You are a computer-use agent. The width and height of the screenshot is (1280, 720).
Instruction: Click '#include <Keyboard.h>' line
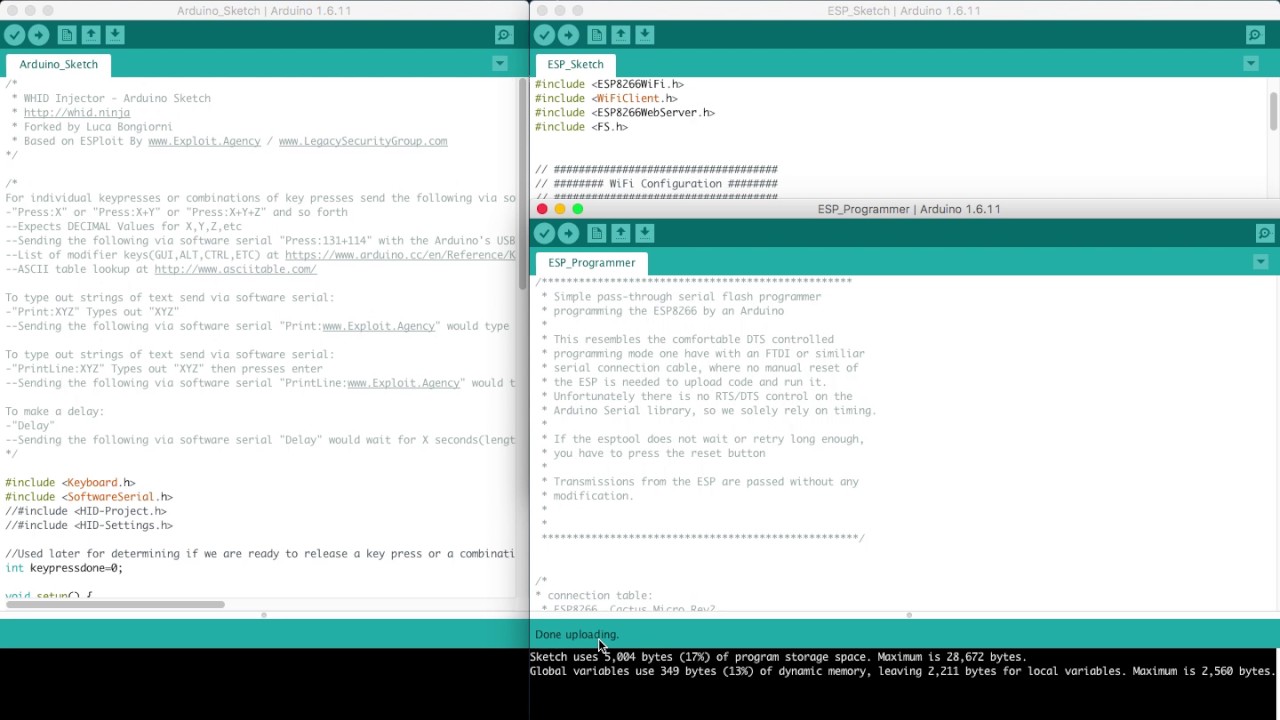click(70, 482)
